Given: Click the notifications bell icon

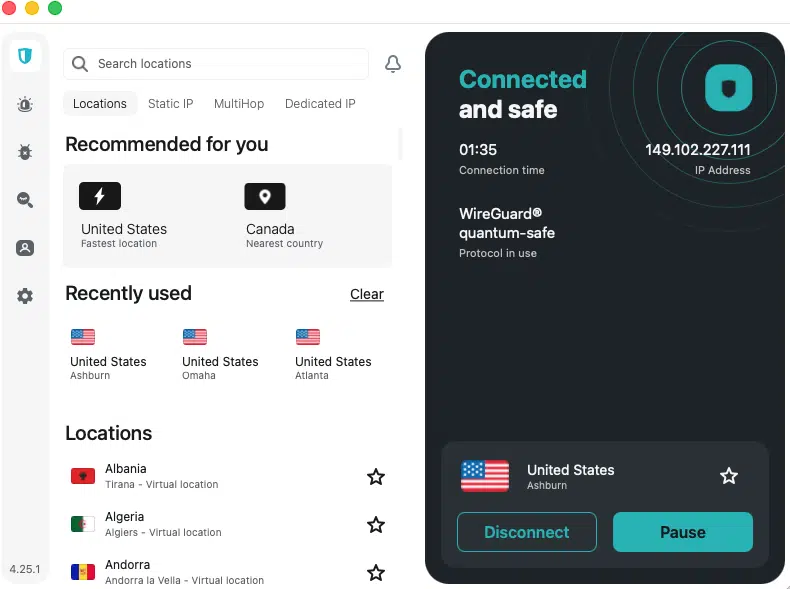Looking at the screenshot, I should 393,64.
